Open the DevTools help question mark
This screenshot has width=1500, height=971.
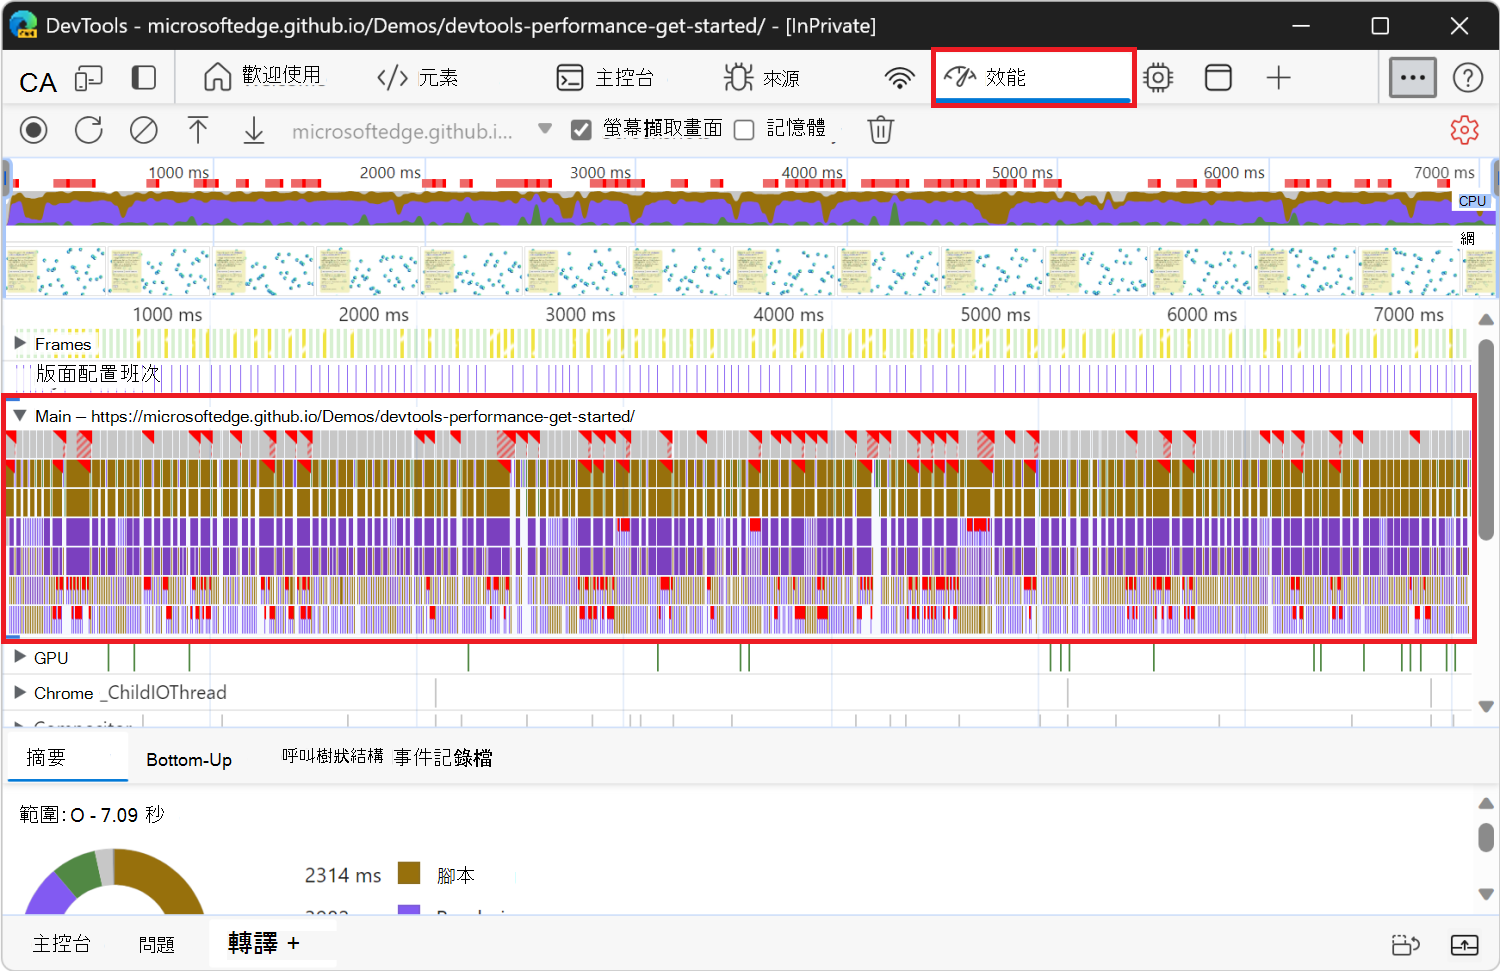pyautogui.click(x=1468, y=77)
